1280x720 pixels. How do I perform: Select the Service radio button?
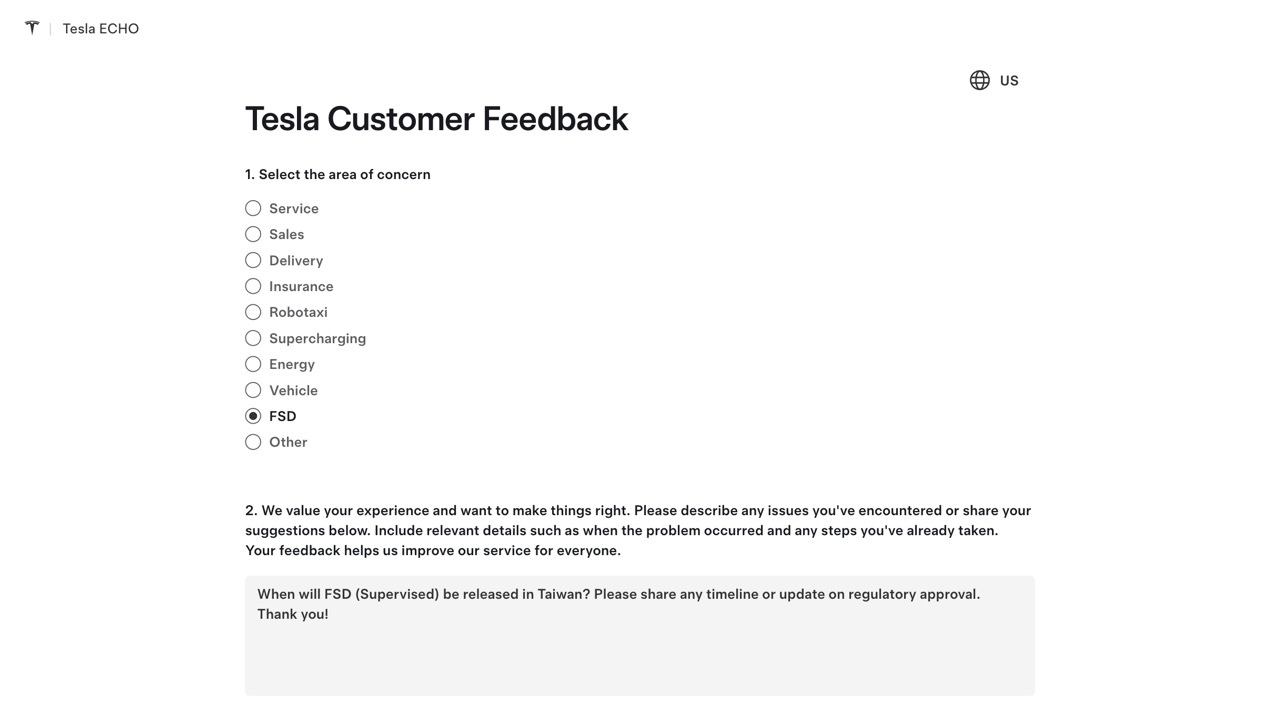[x=253, y=208]
